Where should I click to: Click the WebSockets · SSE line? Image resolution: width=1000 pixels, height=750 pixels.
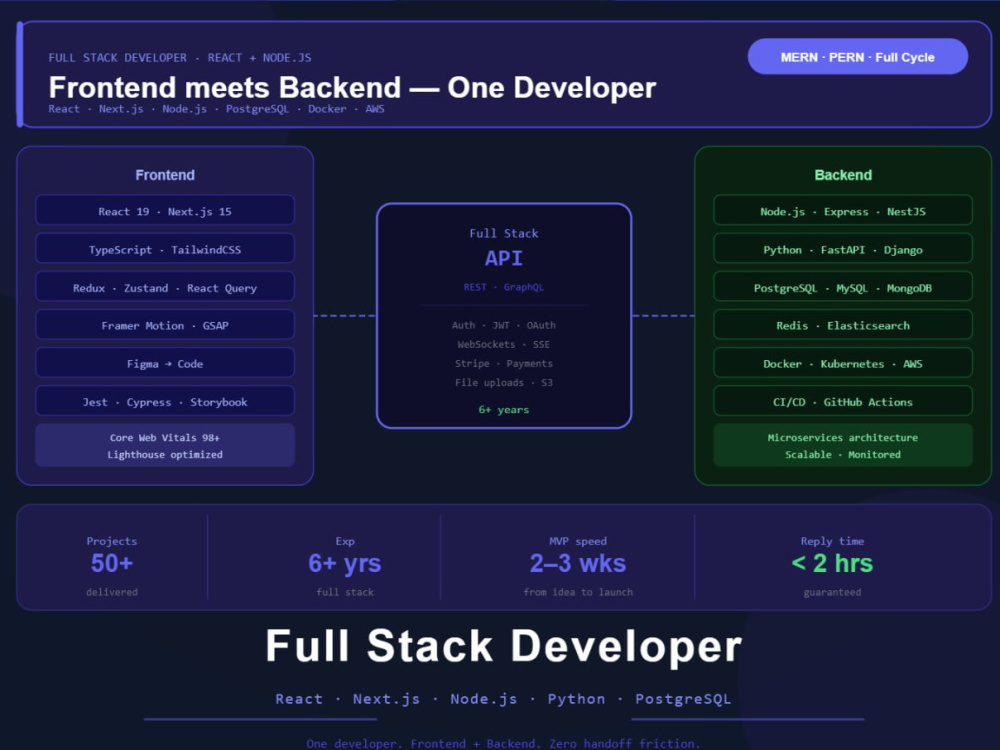click(x=504, y=344)
